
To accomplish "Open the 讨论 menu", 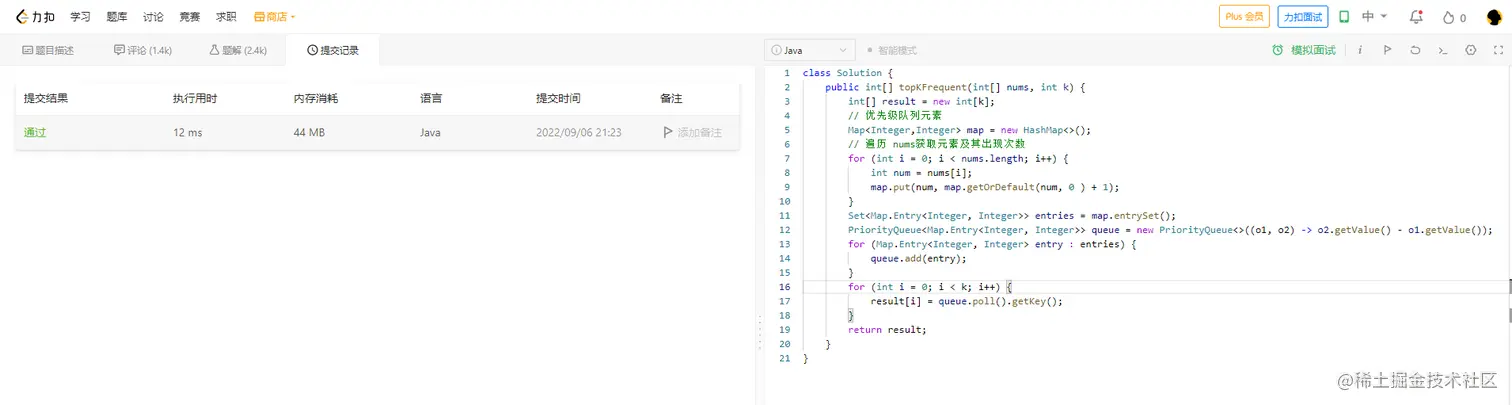I will 153,17.
